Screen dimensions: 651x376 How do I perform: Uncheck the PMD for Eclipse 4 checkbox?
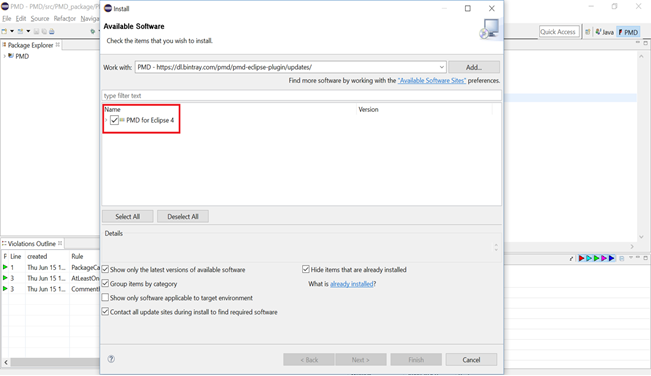pos(115,120)
